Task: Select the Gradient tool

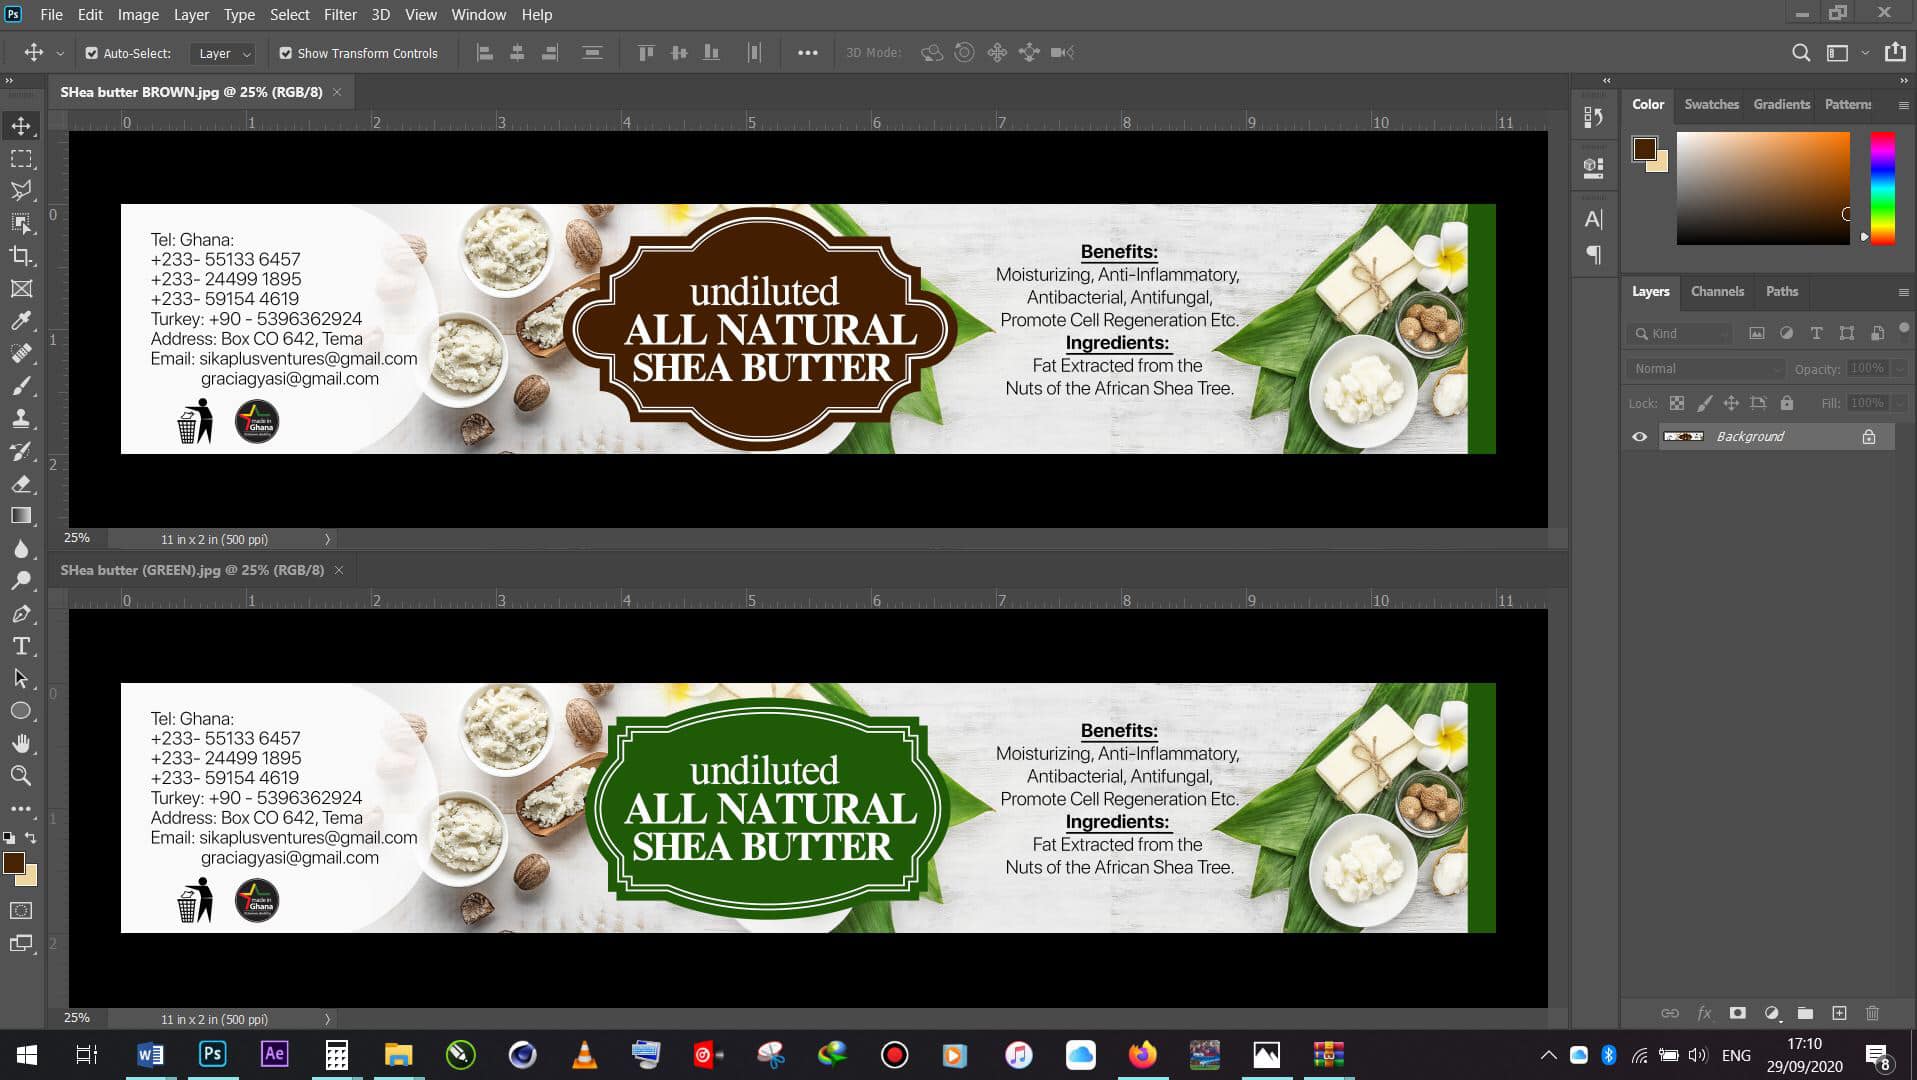Action: tap(21, 516)
